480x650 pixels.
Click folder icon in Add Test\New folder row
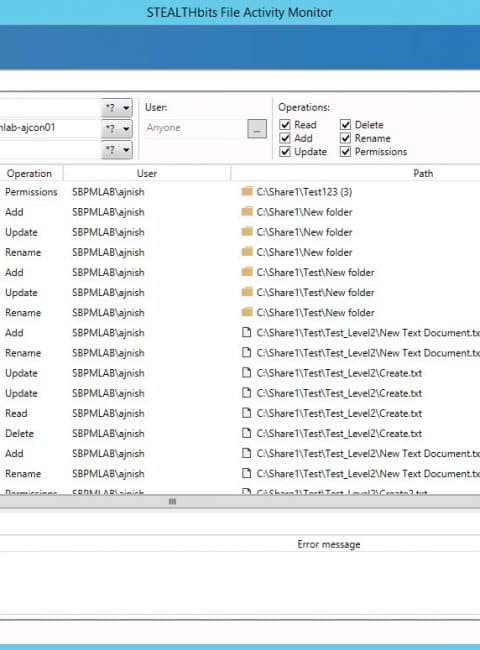(x=247, y=272)
